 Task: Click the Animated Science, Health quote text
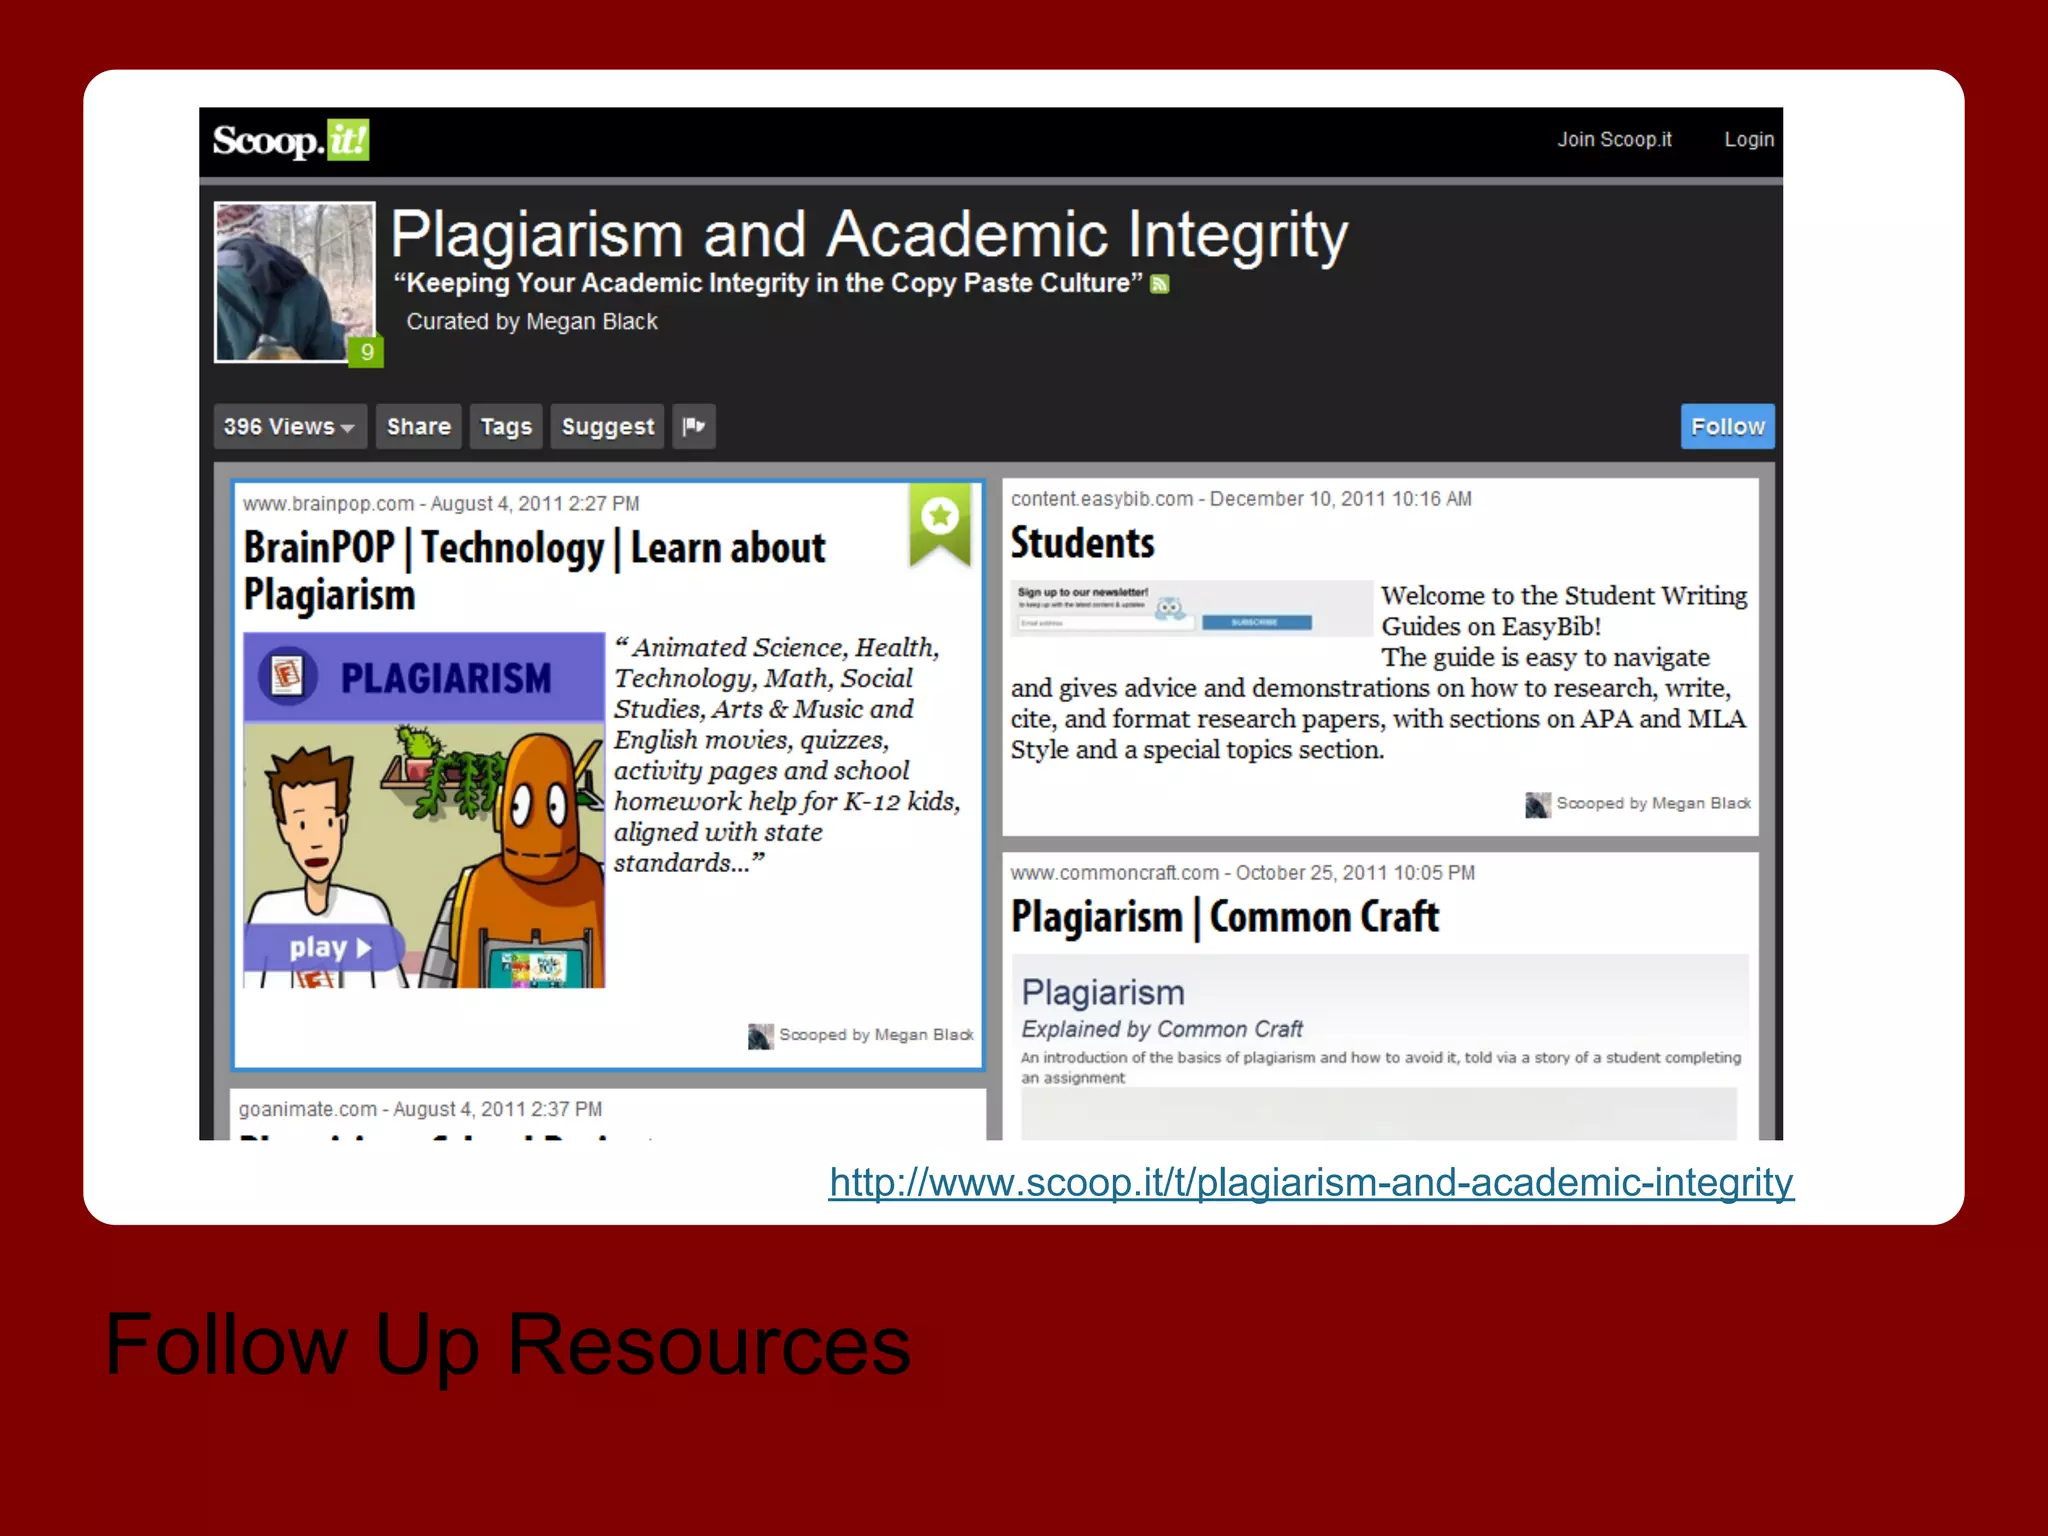787,755
